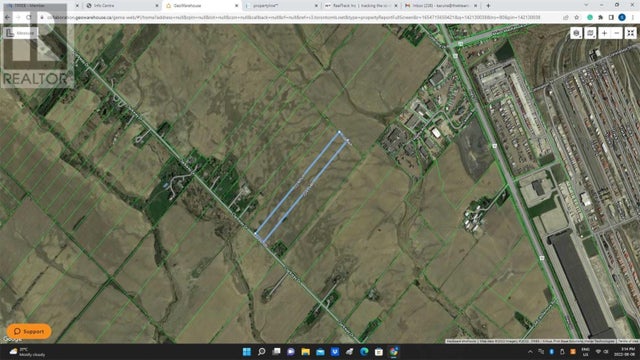
Task: Toggle the browser side panel
Action: click(x=611, y=18)
